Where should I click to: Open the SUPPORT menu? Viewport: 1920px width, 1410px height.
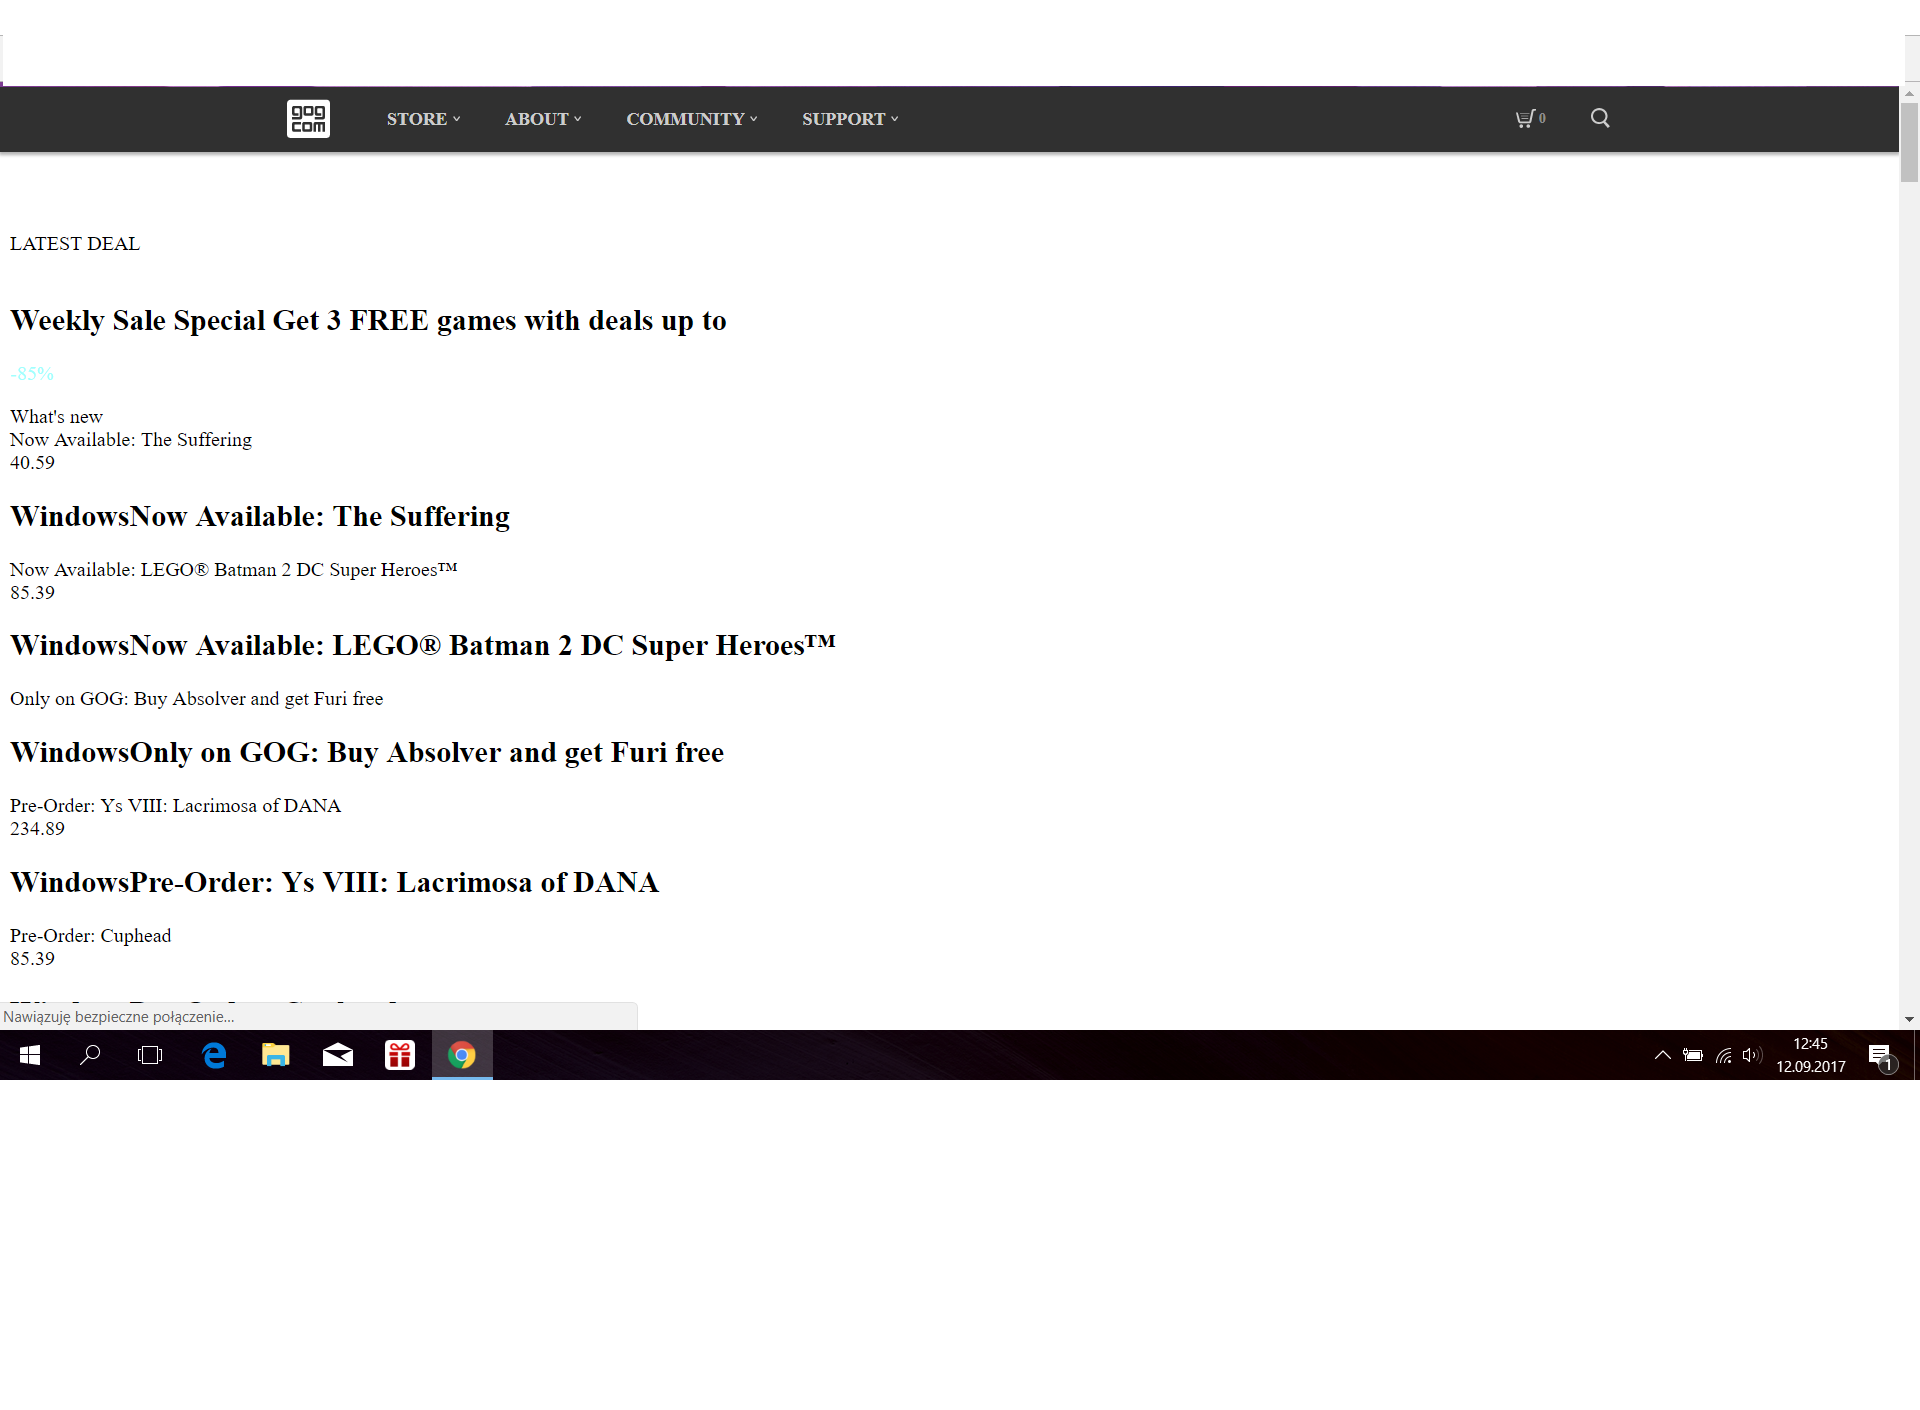pos(850,119)
